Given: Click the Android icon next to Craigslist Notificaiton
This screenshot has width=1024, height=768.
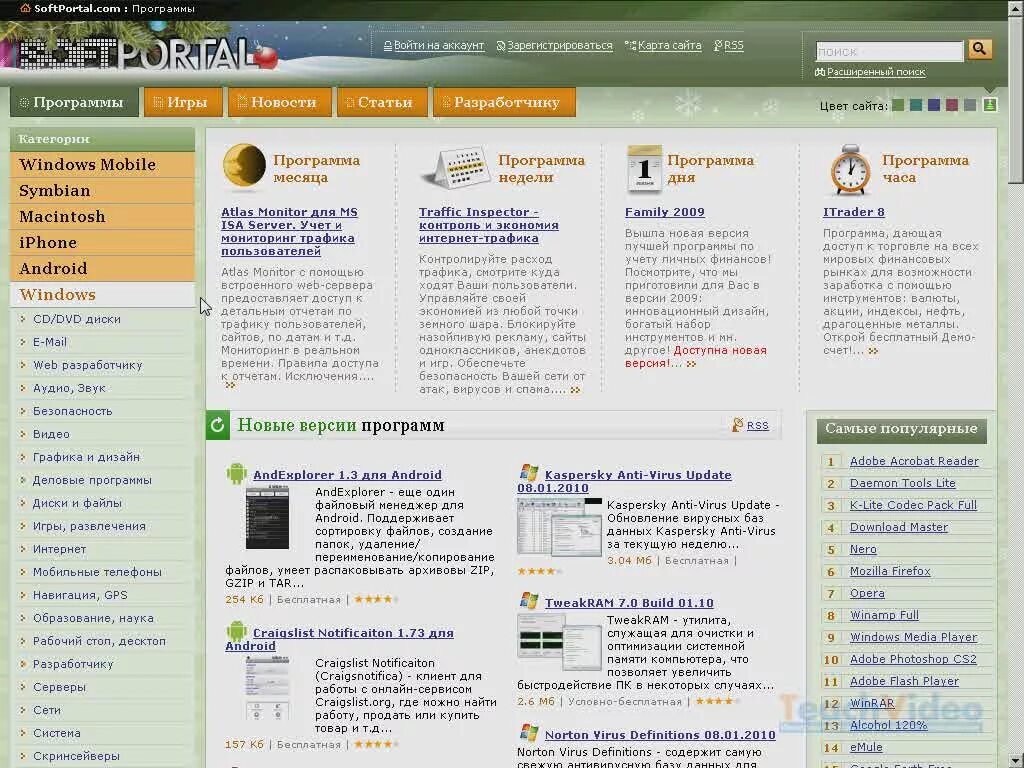Looking at the screenshot, I should pos(236,631).
